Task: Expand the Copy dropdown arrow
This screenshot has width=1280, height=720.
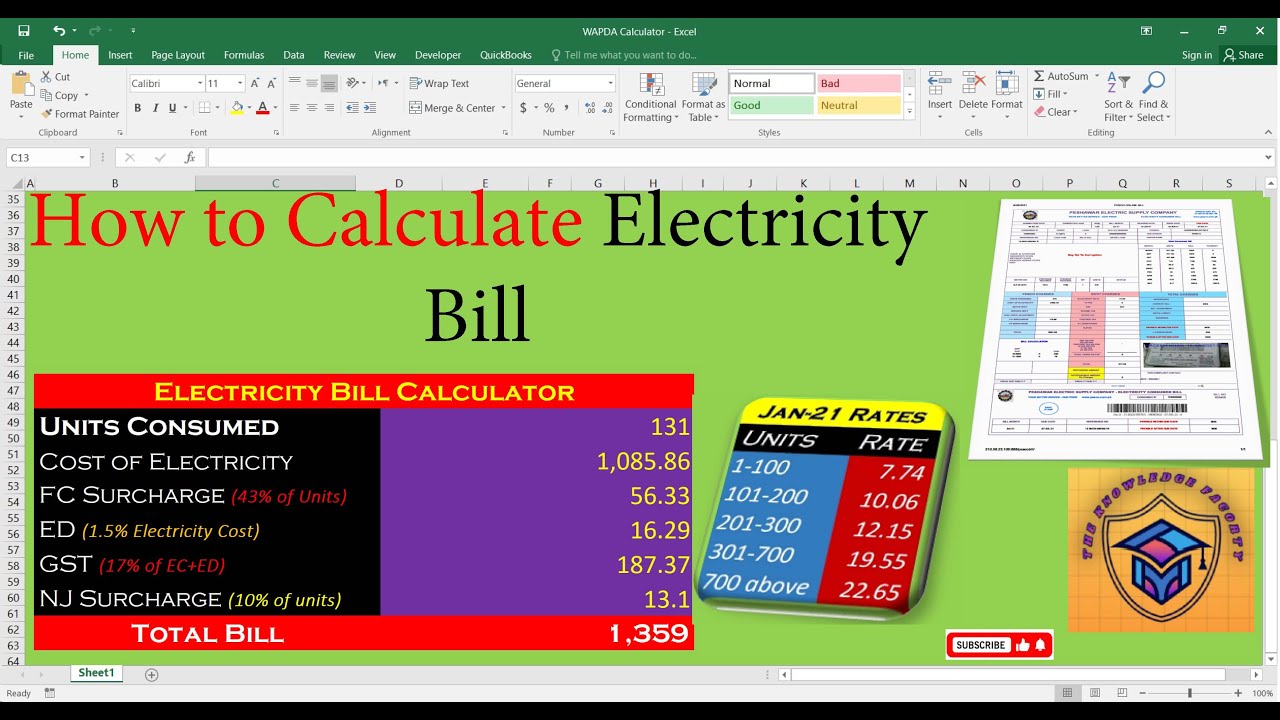Action: tap(86, 96)
